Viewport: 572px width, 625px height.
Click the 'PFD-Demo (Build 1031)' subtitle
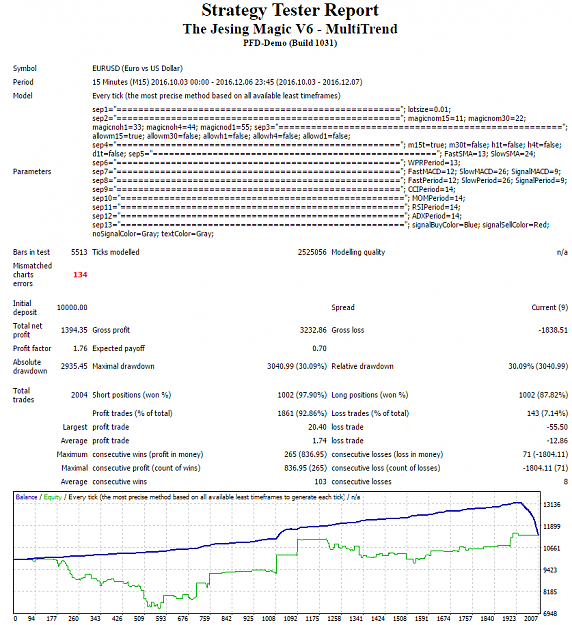pos(290,43)
